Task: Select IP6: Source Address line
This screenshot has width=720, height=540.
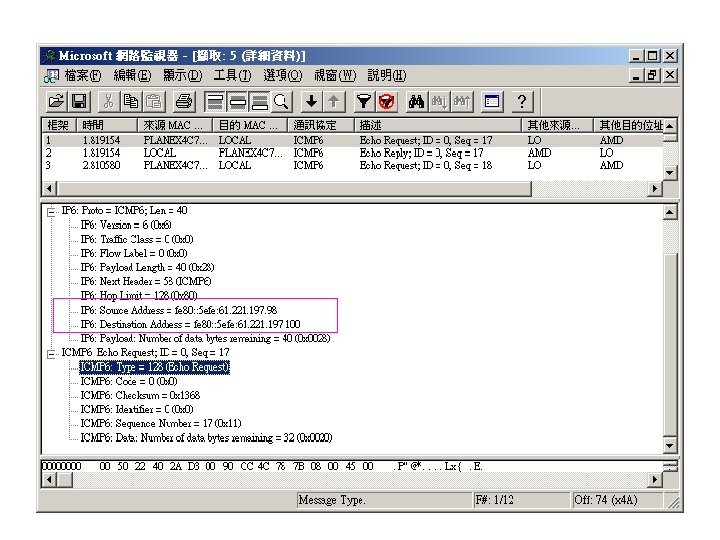Action: (179, 310)
